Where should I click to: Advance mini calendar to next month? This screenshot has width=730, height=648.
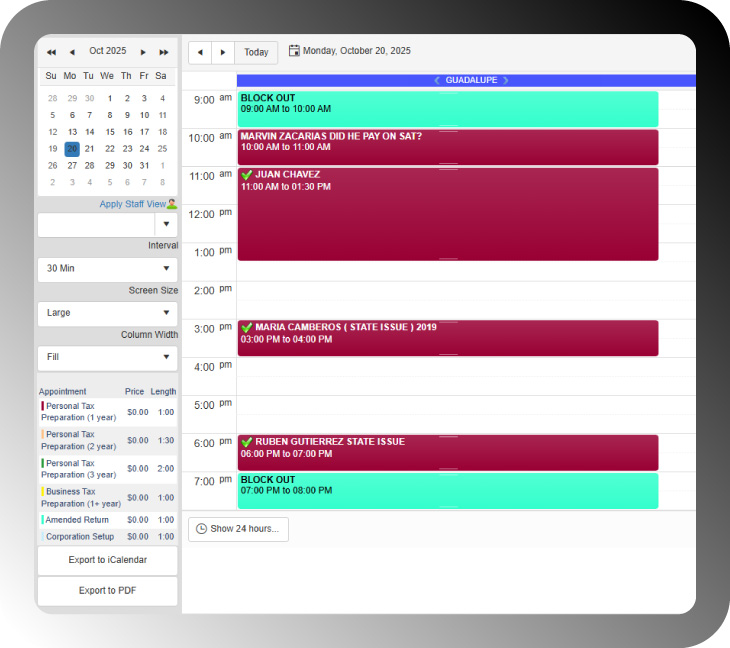click(x=144, y=51)
